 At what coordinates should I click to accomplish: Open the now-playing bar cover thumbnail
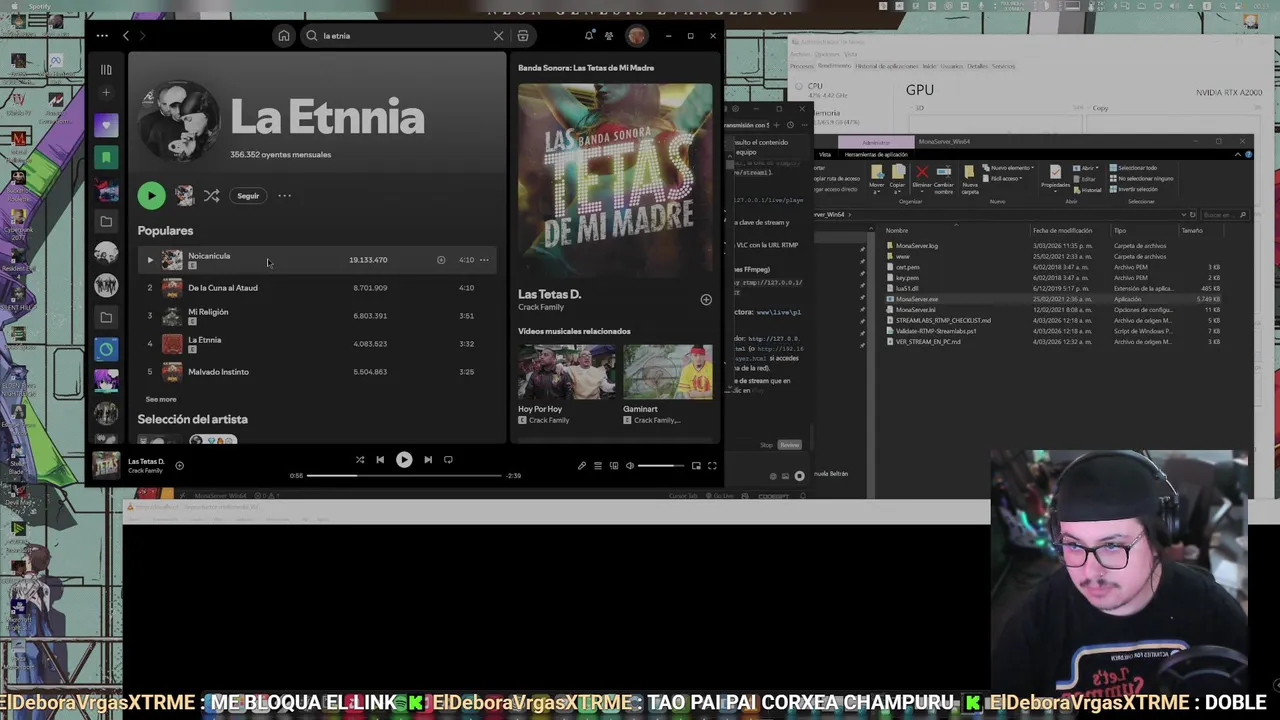point(106,465)
